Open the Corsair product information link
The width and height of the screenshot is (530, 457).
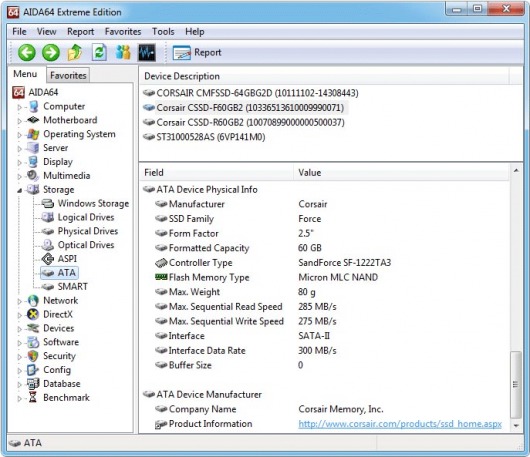[400, 424]
